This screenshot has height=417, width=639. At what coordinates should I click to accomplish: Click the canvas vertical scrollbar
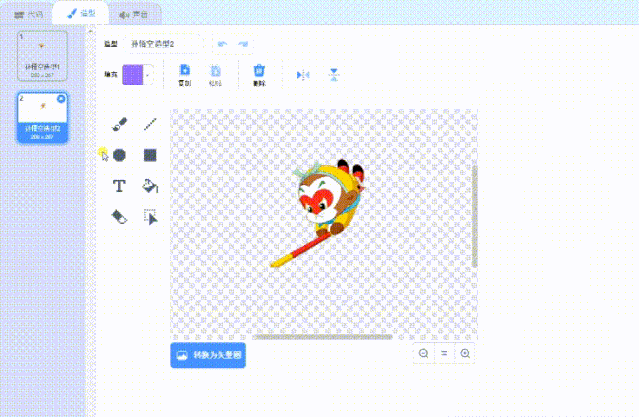(x=475, y=216)
